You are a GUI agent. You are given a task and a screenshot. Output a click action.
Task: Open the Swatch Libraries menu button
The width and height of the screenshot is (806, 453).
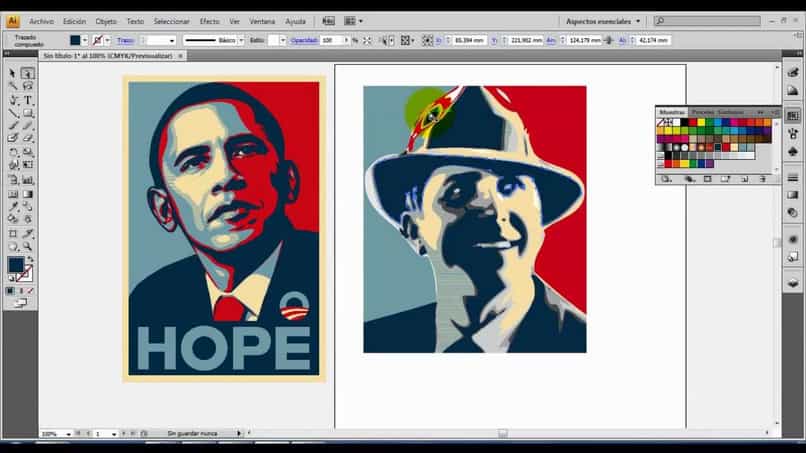(666, 179)
